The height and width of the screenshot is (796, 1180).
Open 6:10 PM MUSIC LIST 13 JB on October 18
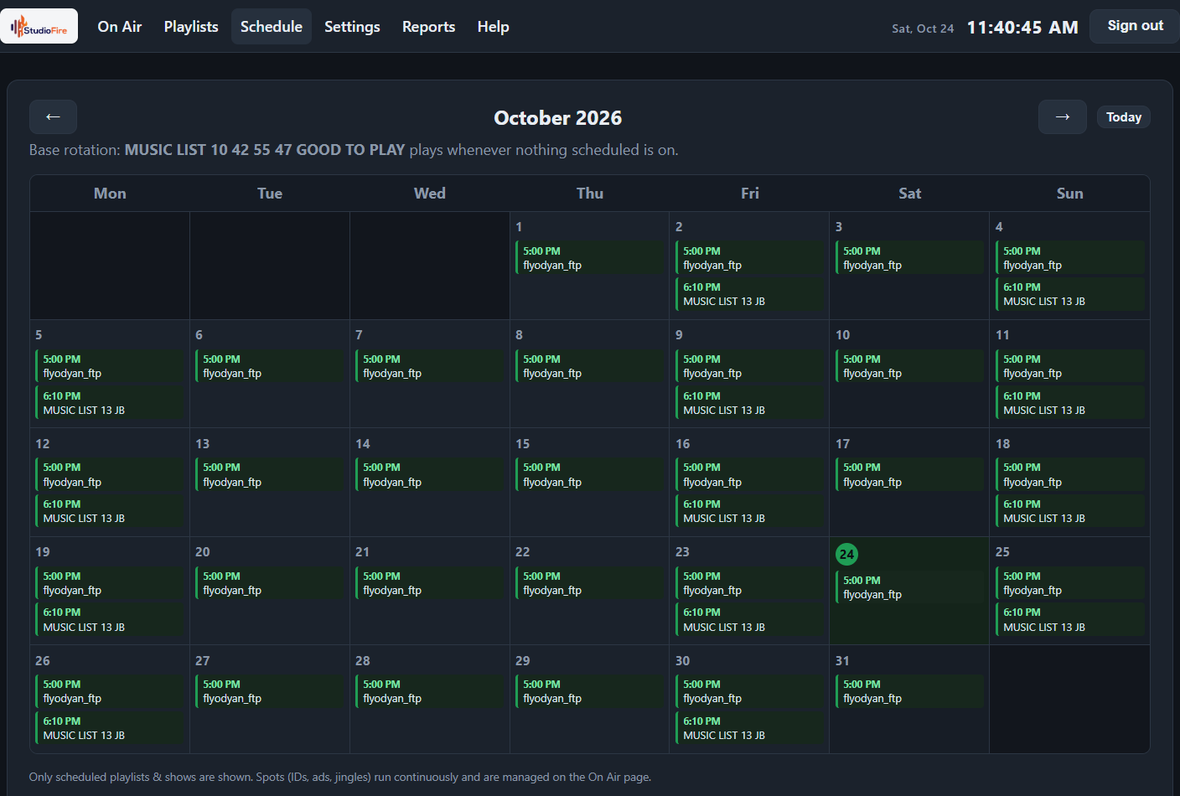pos(1069,511)
